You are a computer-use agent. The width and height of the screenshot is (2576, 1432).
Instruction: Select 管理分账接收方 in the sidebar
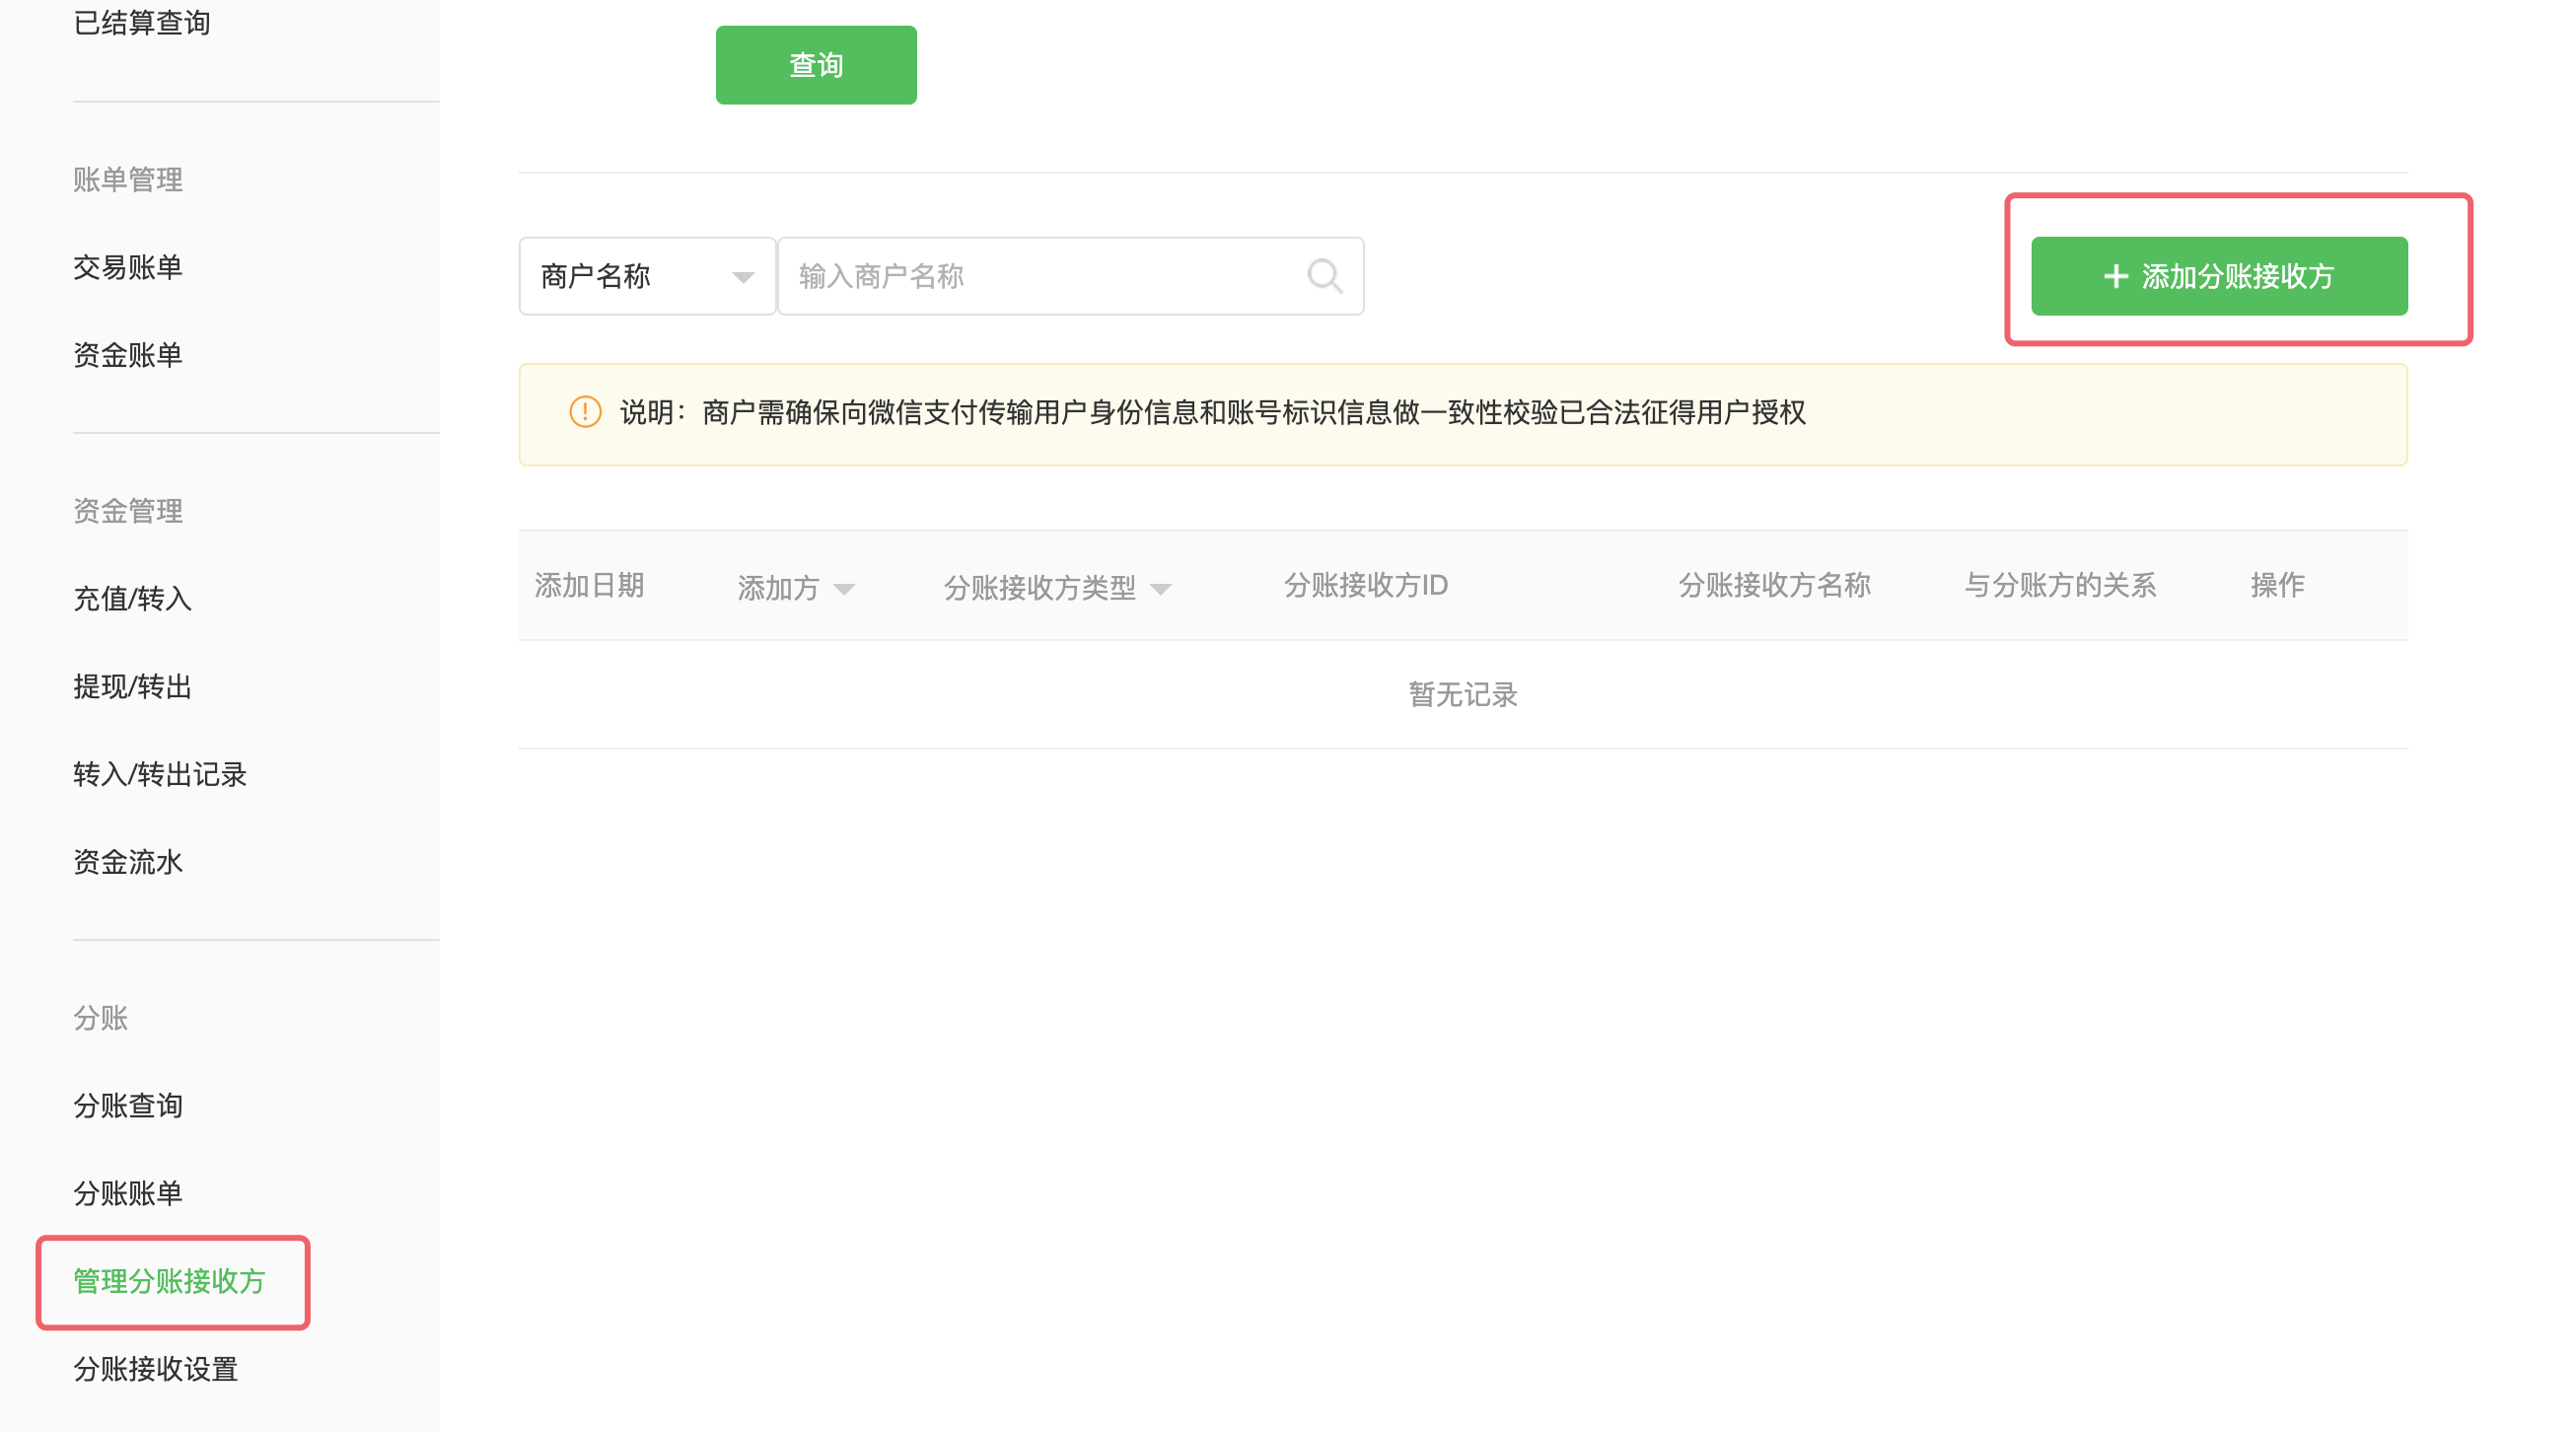click(169, 1282)
